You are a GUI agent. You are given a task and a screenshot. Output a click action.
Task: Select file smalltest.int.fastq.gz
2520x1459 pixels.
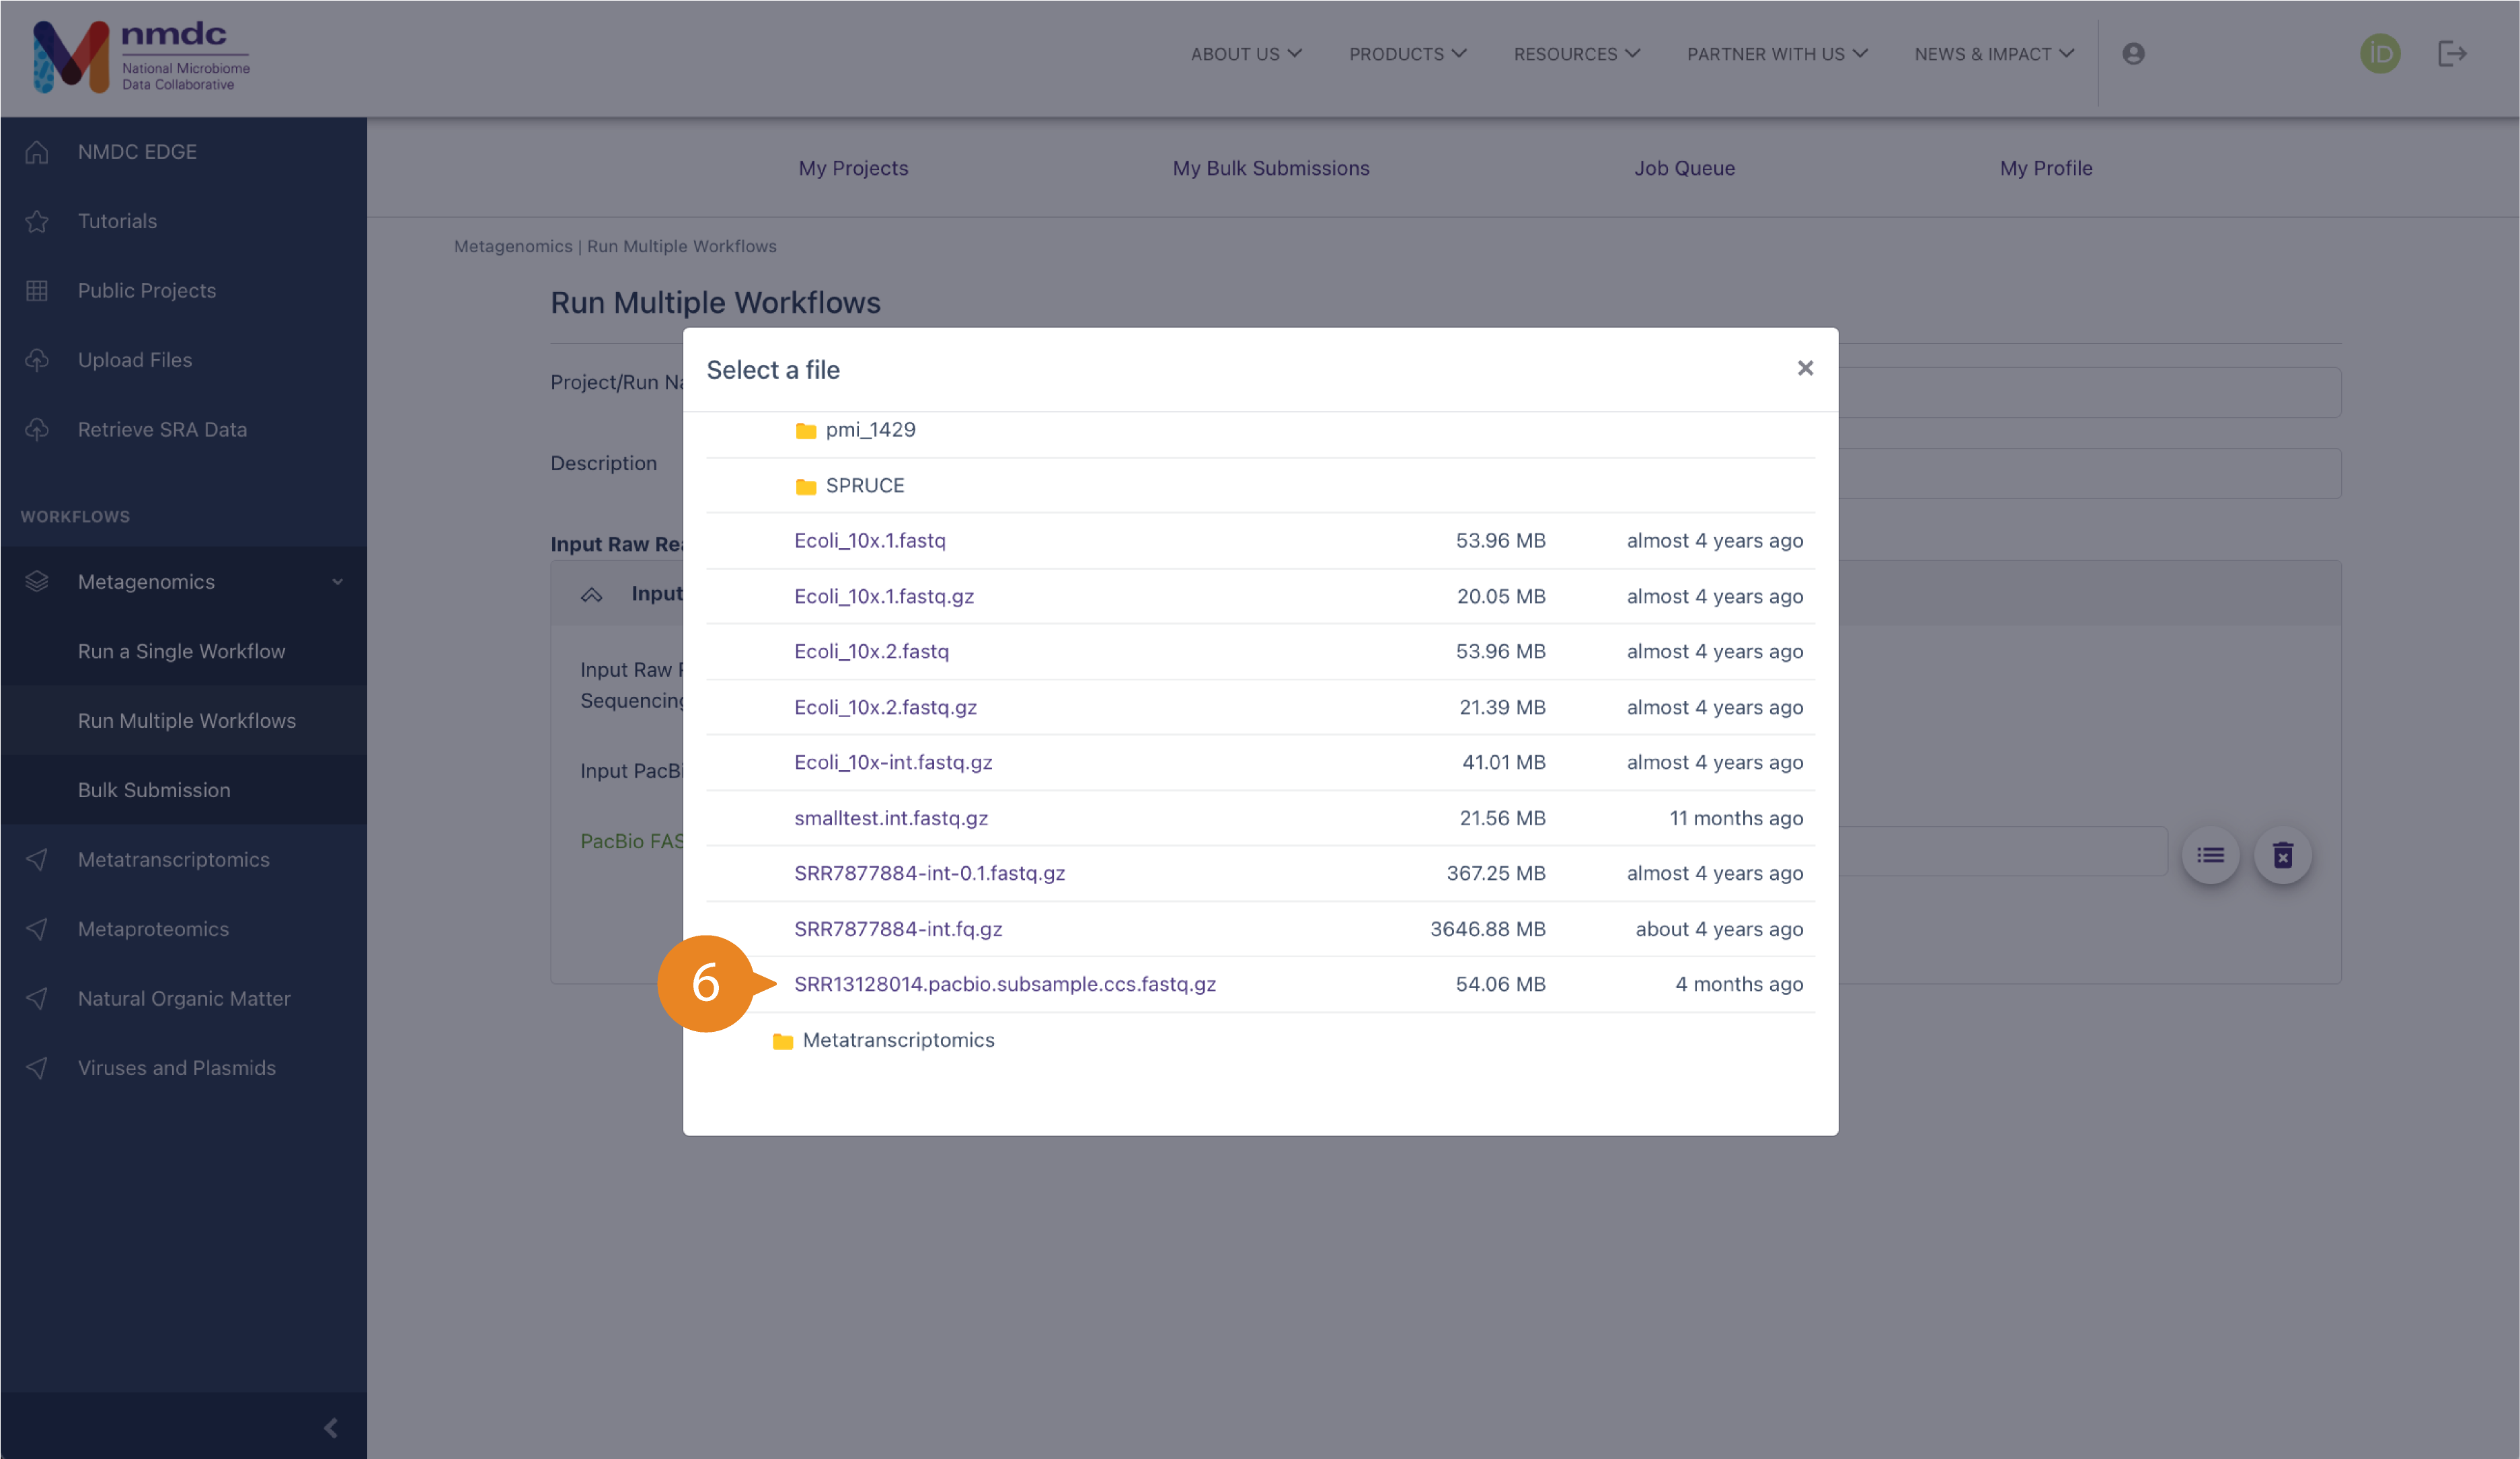[x=891, y=818]
